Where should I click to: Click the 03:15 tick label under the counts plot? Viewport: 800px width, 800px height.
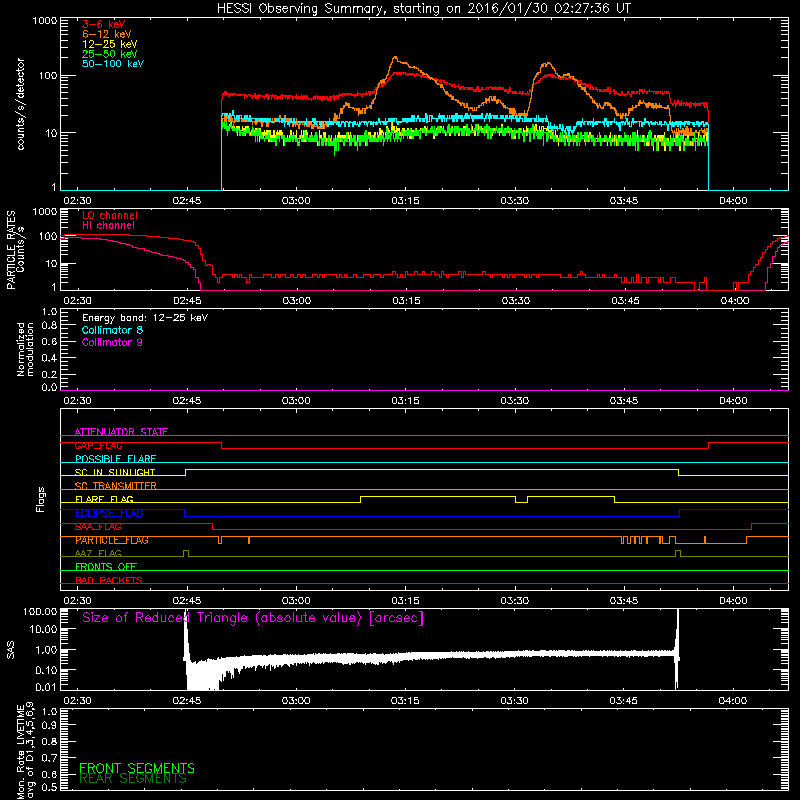(x=406, y=201)
